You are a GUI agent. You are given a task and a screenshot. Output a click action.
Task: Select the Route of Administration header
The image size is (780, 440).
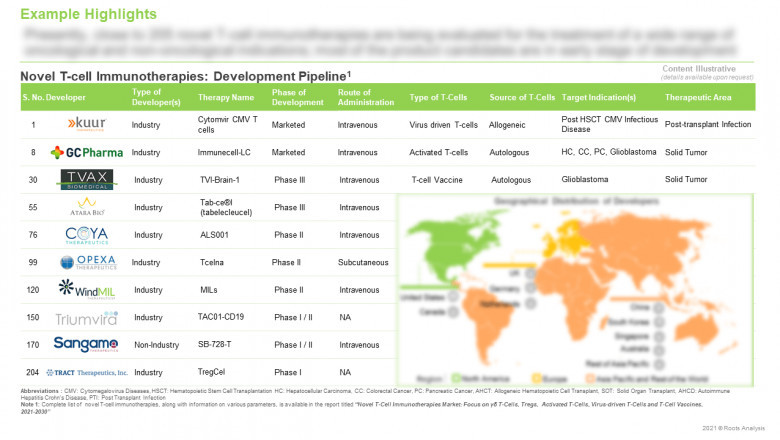point(363,97)
